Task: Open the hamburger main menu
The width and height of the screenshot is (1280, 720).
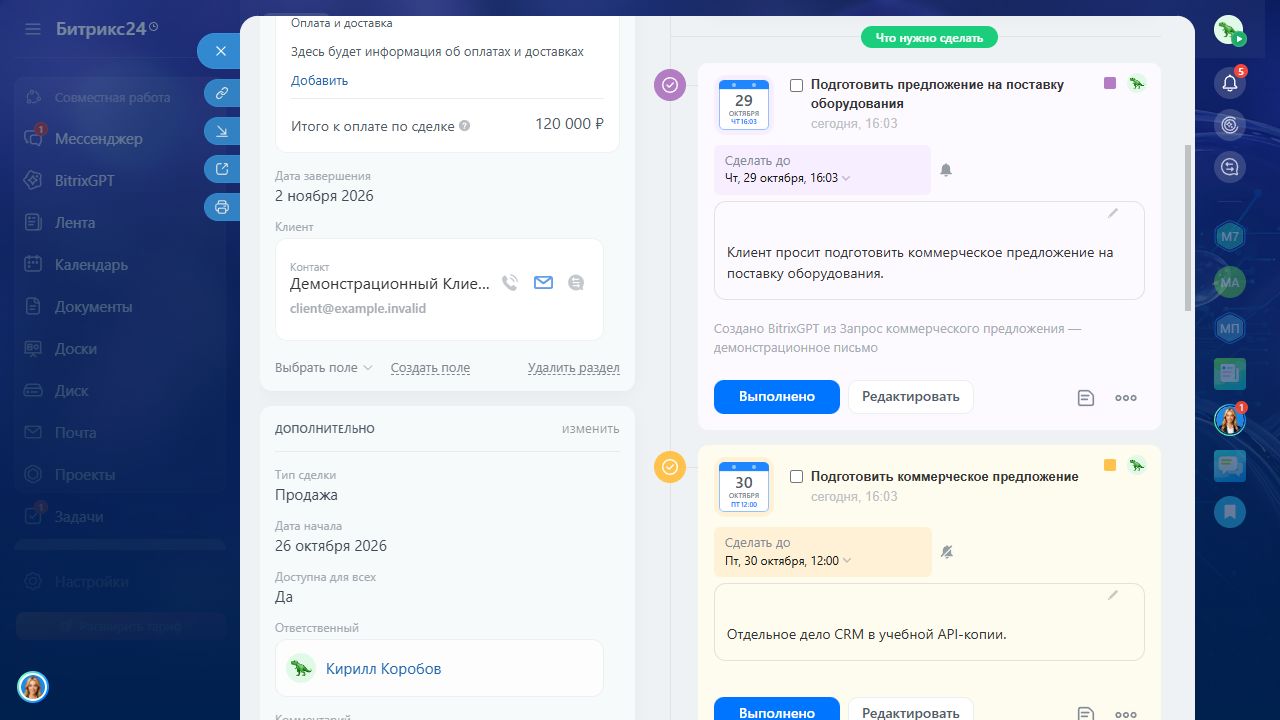Action: 33,30
